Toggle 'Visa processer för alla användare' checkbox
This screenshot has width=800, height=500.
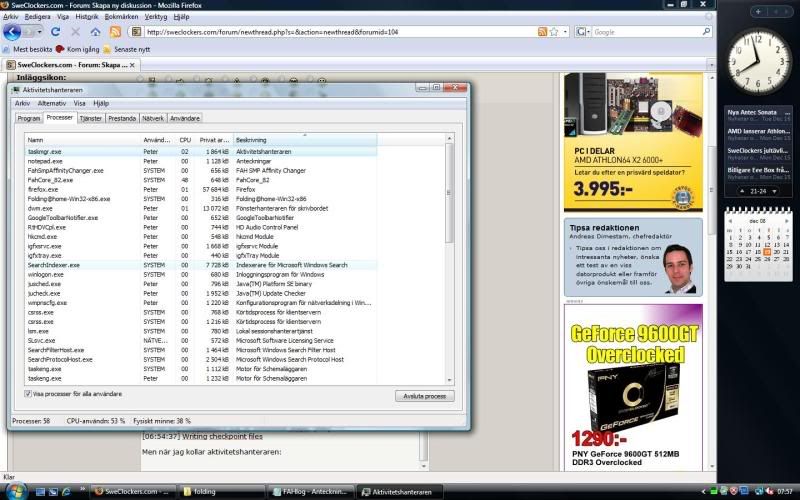tap(27, 394)
